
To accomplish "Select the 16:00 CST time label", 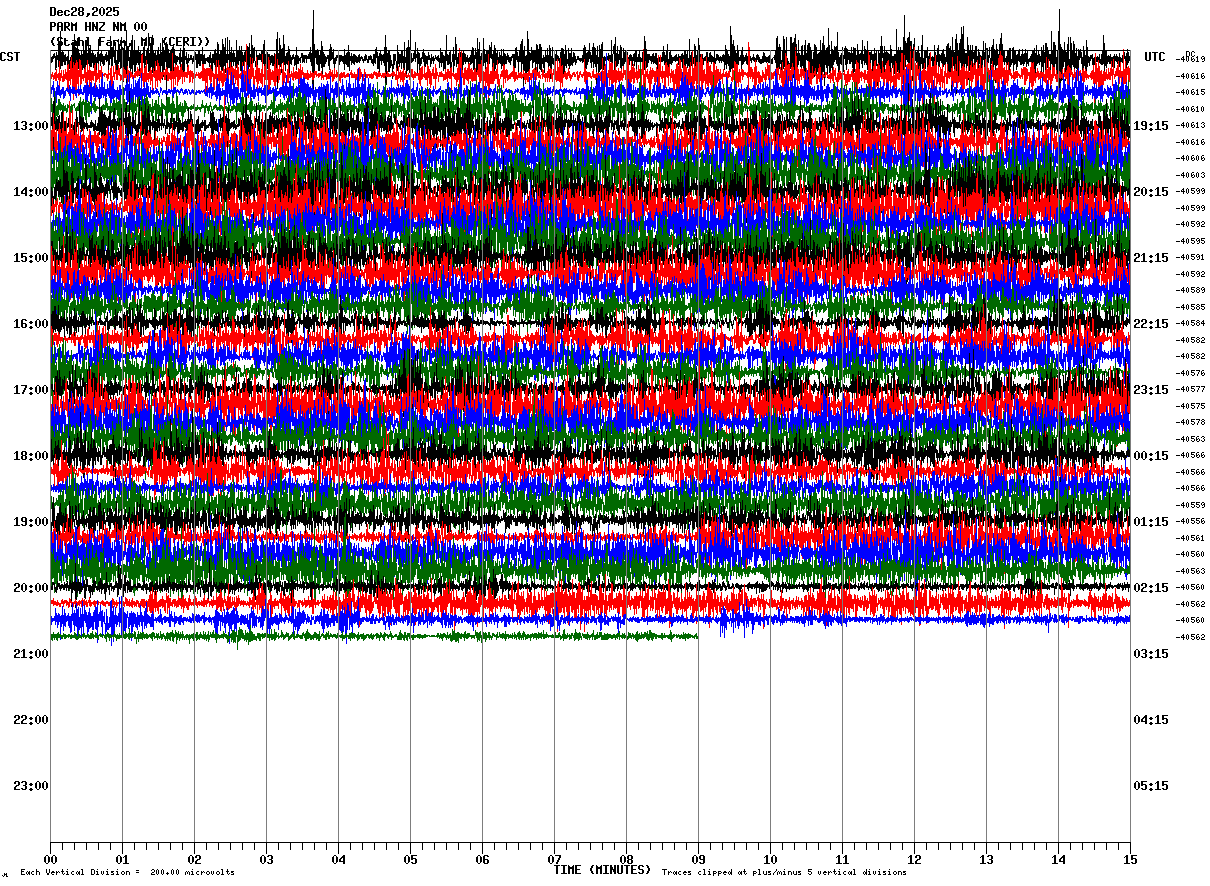I will pyautogui.click(x=31, y=324).
